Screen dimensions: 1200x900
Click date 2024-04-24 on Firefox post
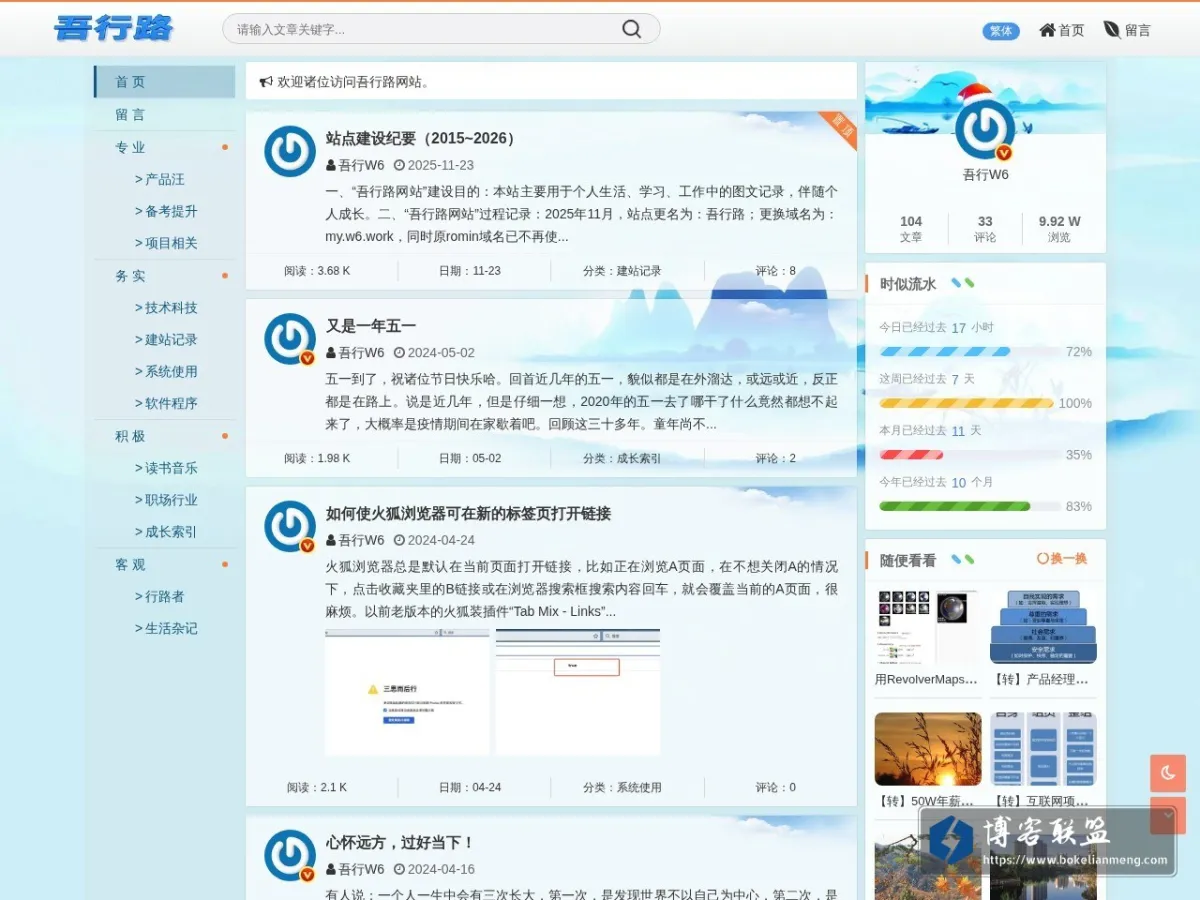(441, 540)
